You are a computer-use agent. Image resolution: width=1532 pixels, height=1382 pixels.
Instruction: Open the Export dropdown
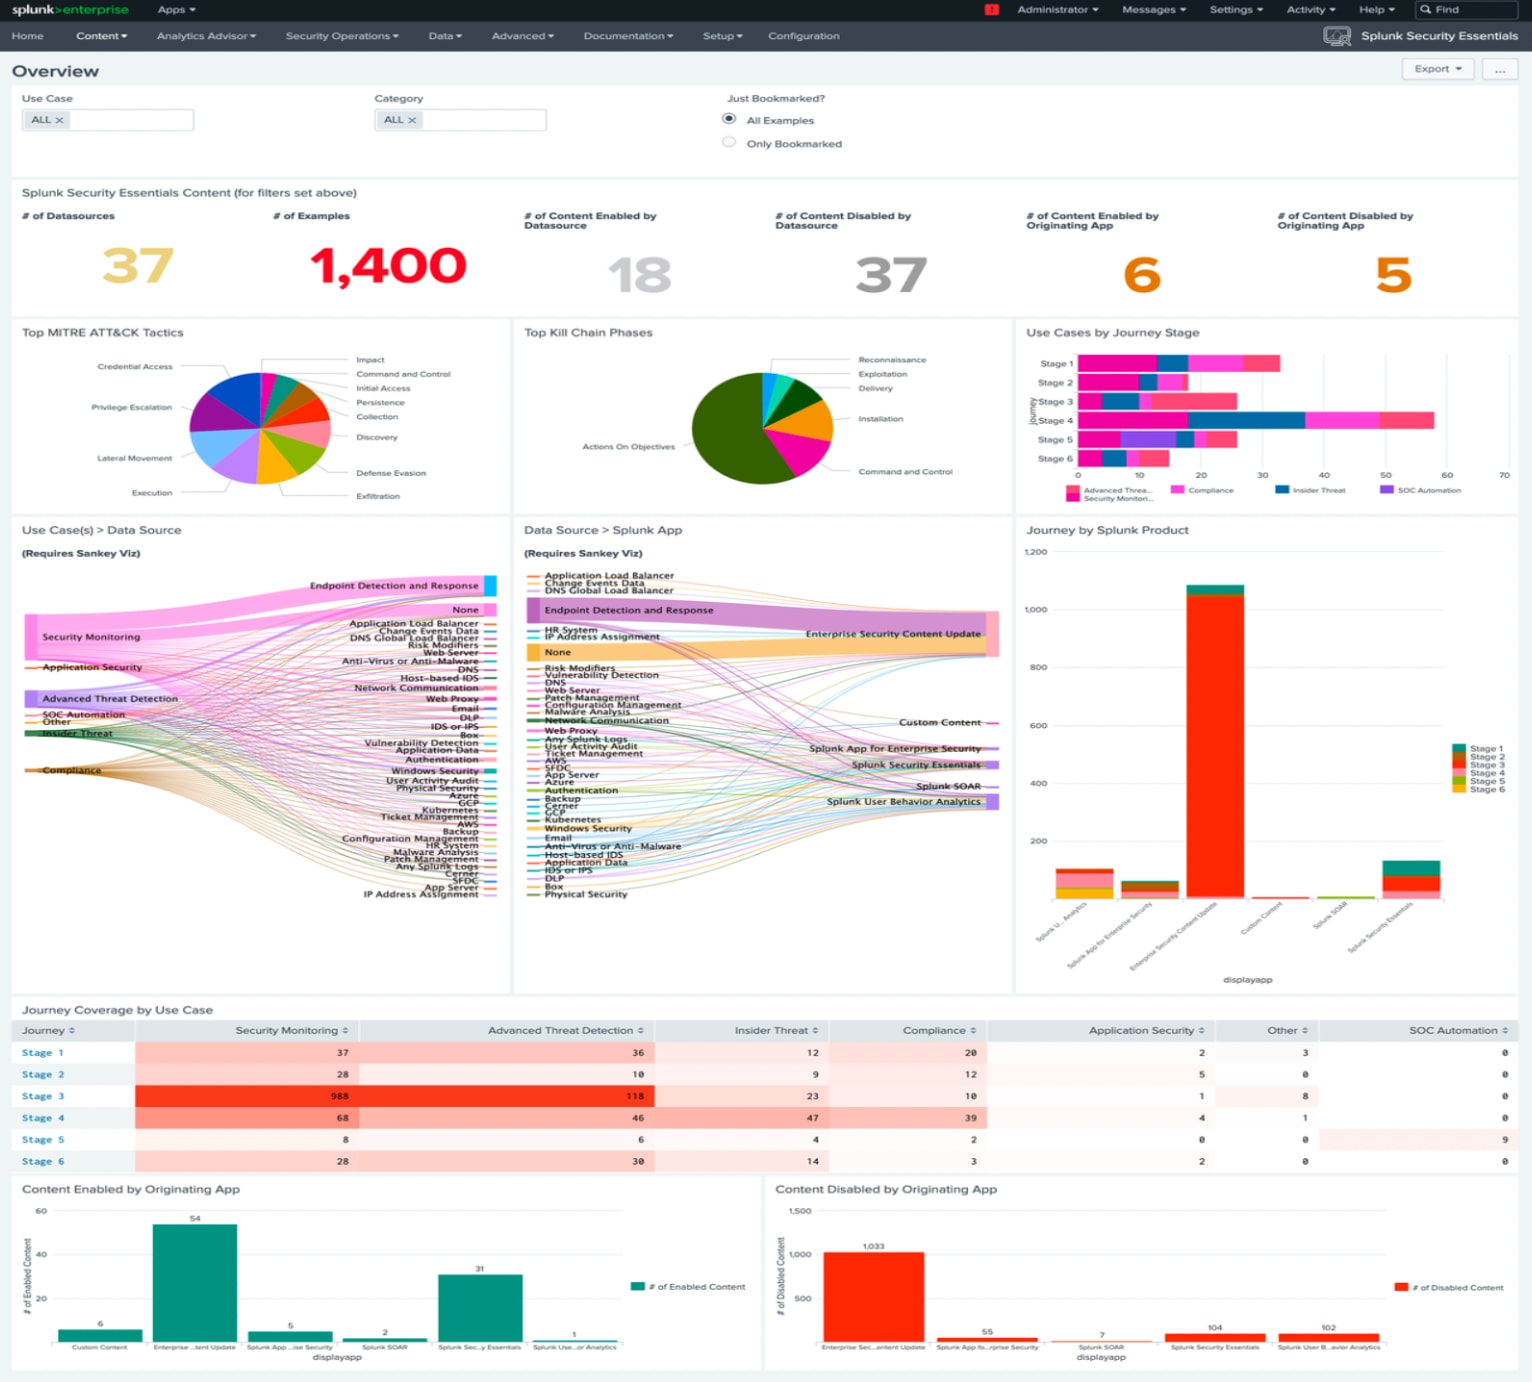pos(1438,69)
